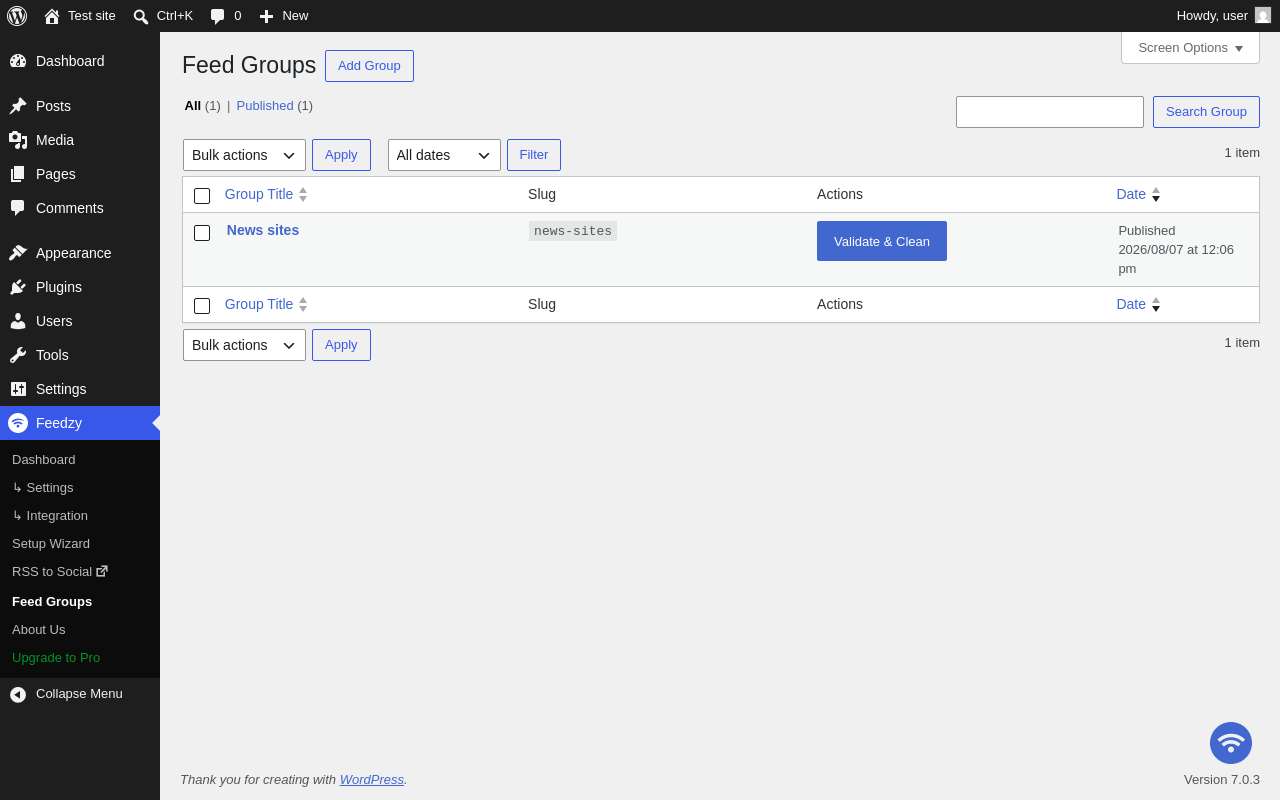The width and height of the screenshot is (1280, 800).
Task: Click the Date sort arrows in header
Action: pyautogui.click(x=1156, y=194)
